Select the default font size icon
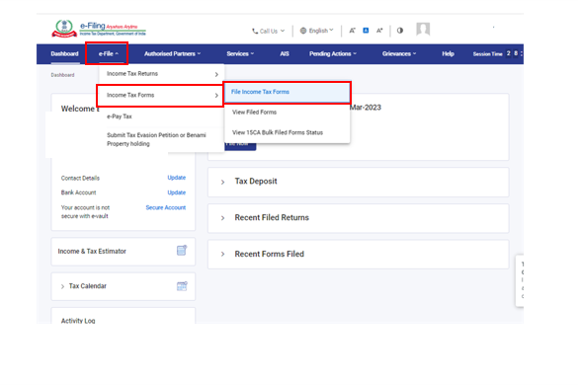Screen dimensions: 578x385 click(366, 30)
